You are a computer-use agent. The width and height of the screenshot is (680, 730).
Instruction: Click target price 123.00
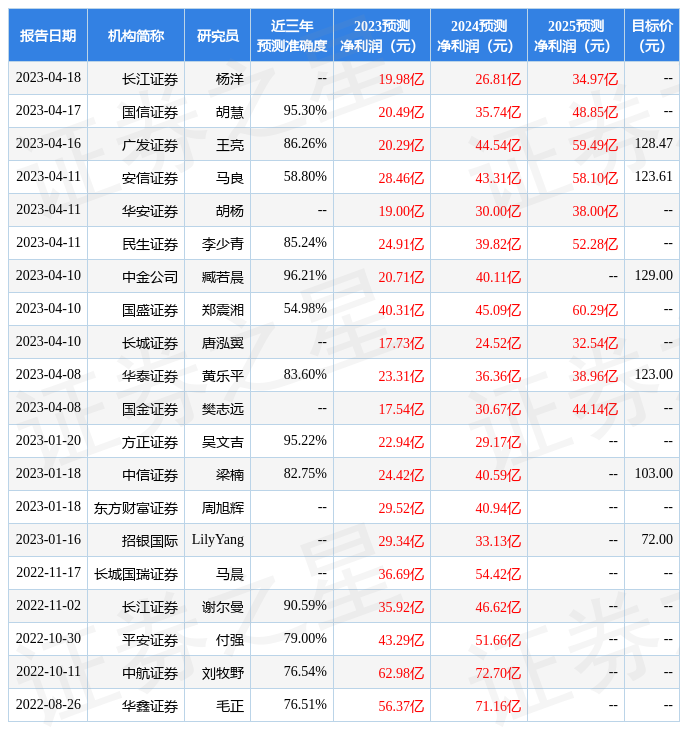point(653,375)
